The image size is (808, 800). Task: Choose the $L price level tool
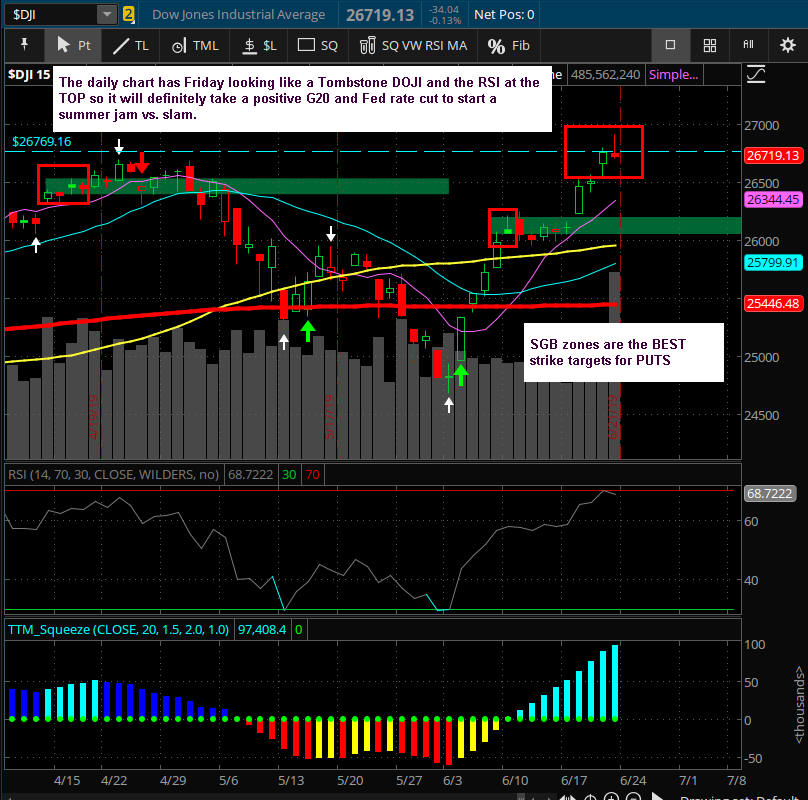coord(259,45)
